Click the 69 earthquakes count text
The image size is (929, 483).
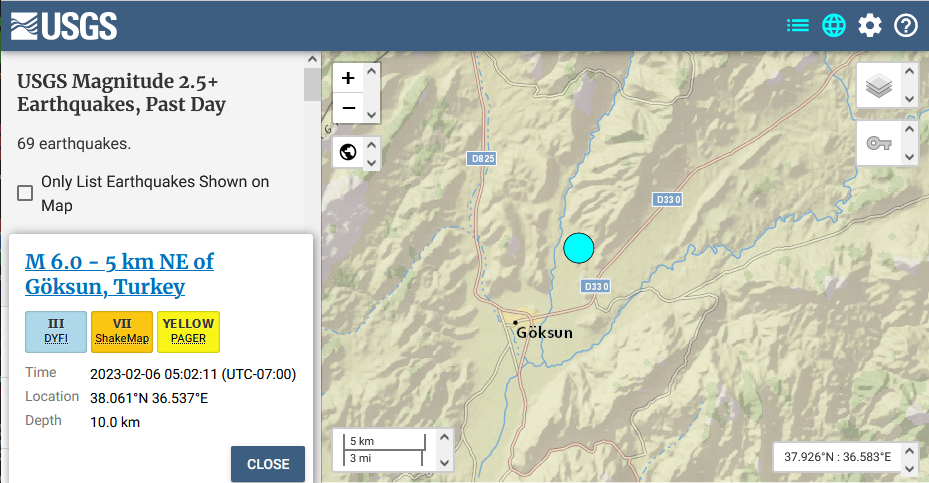click(74, 144)
